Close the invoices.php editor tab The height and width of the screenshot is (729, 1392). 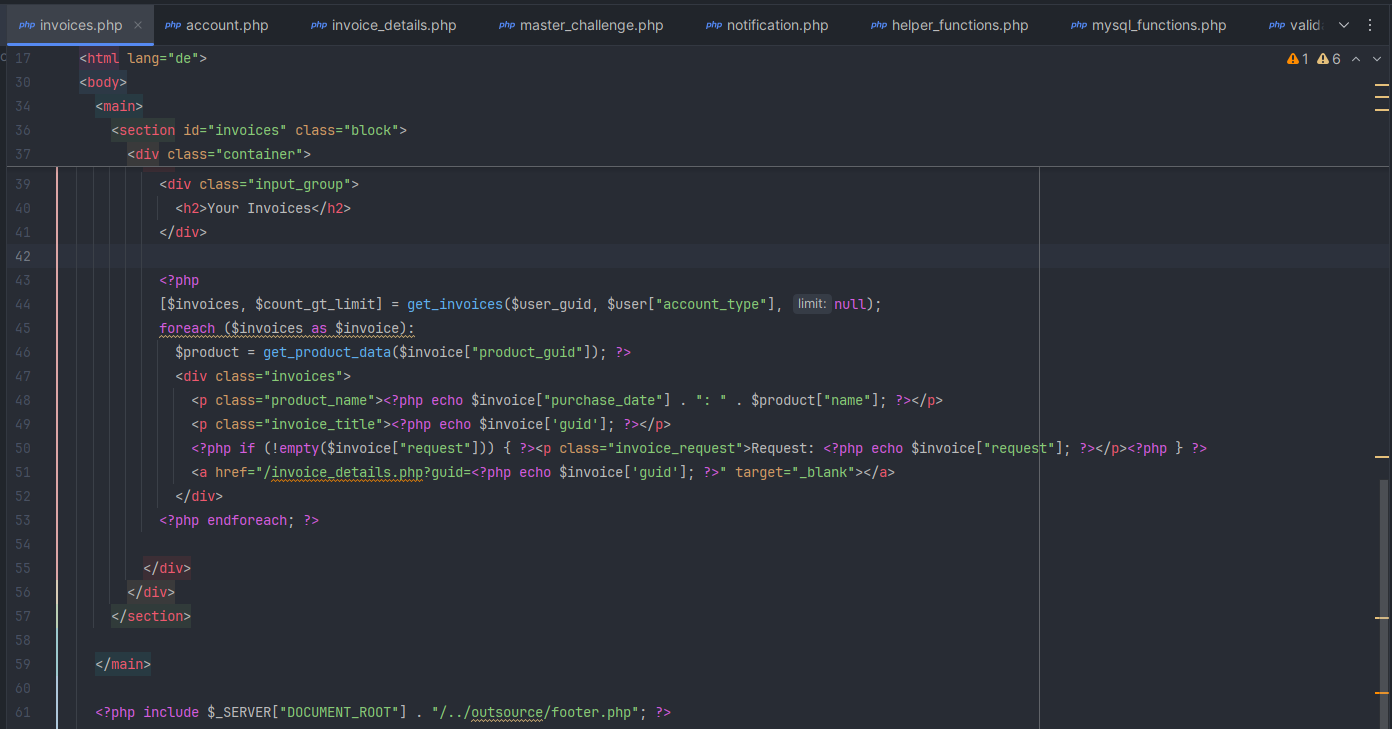137,25
